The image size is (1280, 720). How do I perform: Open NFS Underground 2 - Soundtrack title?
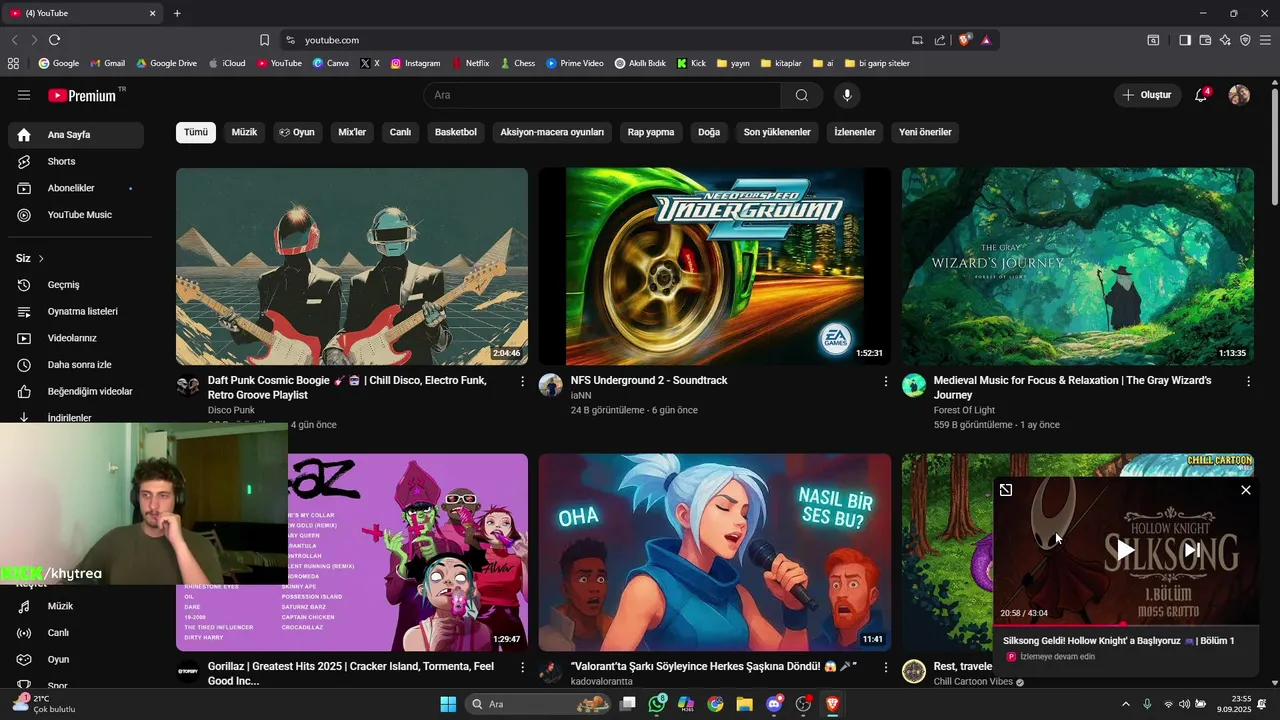click(649, 380)
